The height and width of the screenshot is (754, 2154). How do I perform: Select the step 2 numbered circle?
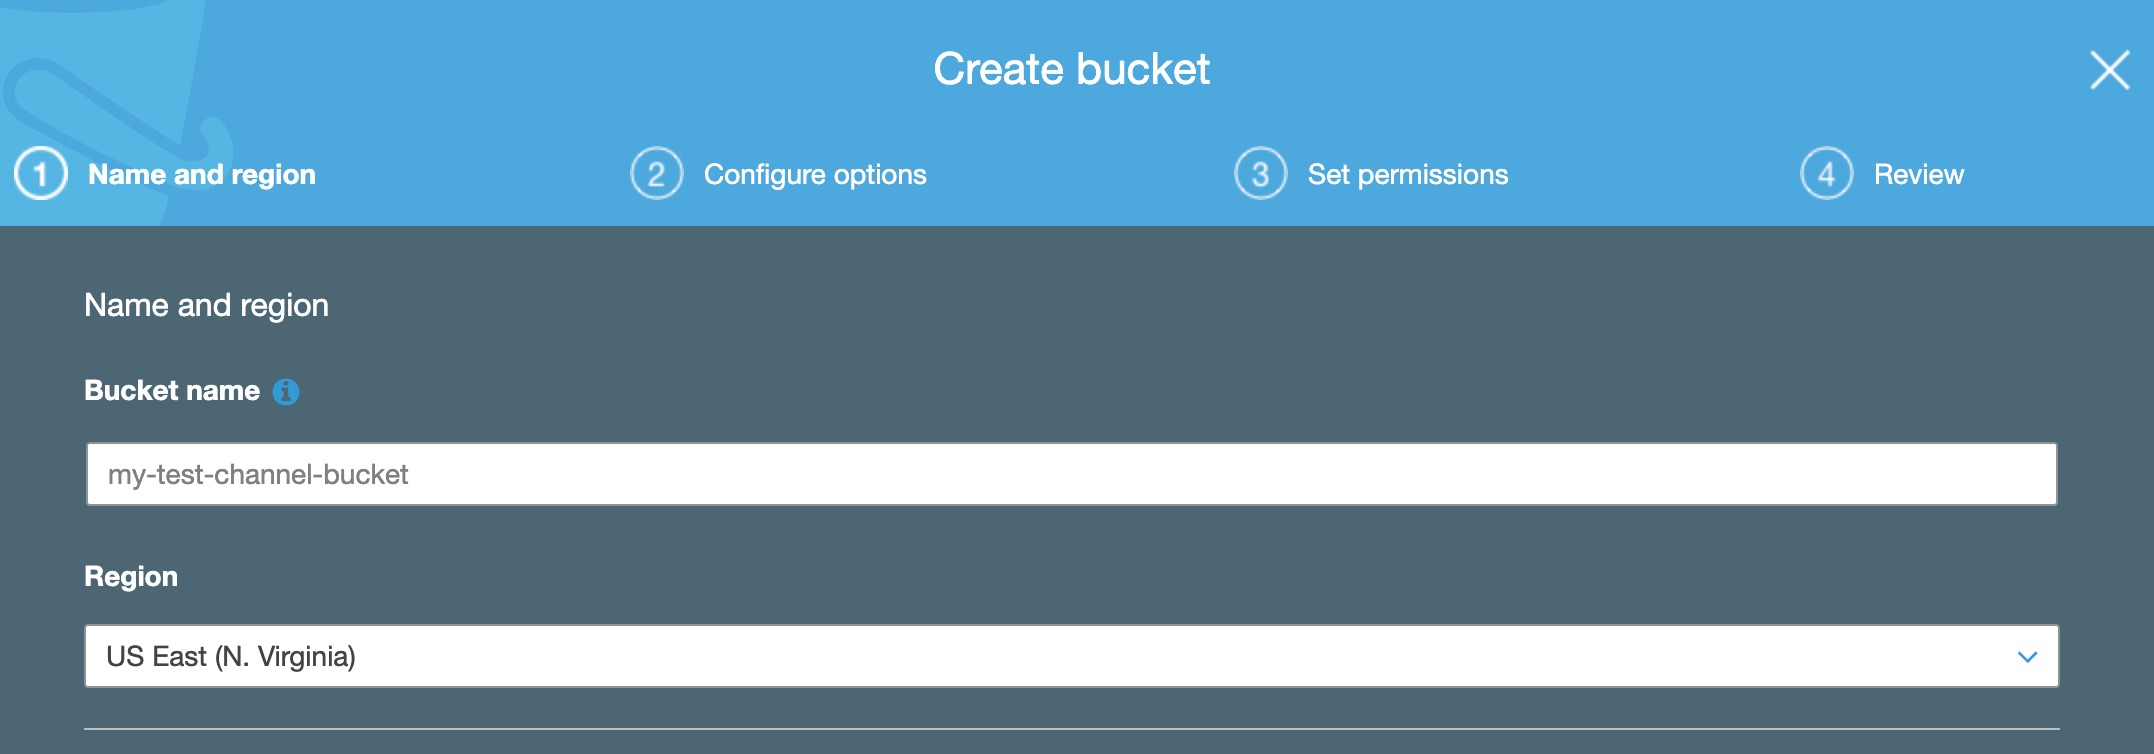(657, 174)
